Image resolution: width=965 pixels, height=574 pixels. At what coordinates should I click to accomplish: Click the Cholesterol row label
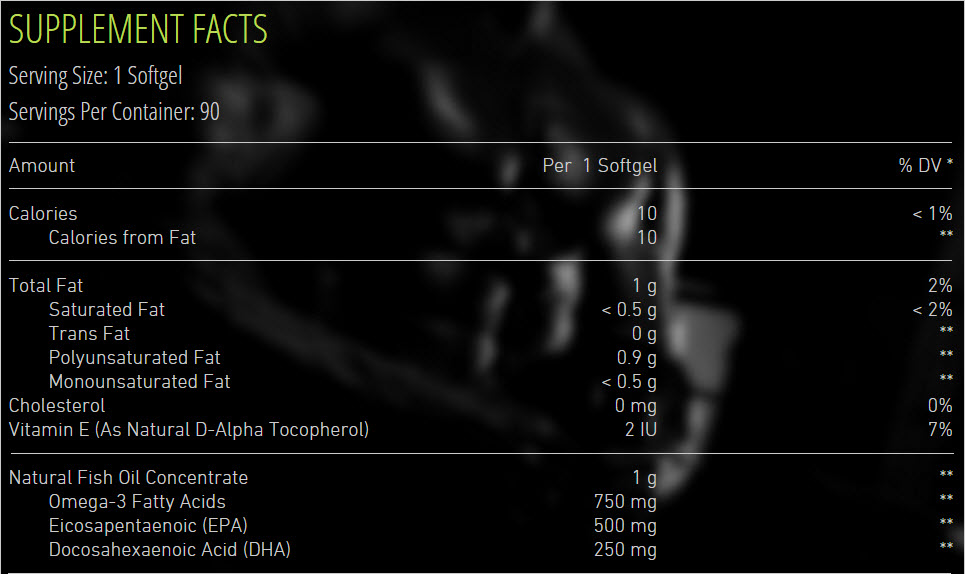[x=57, y=406]
